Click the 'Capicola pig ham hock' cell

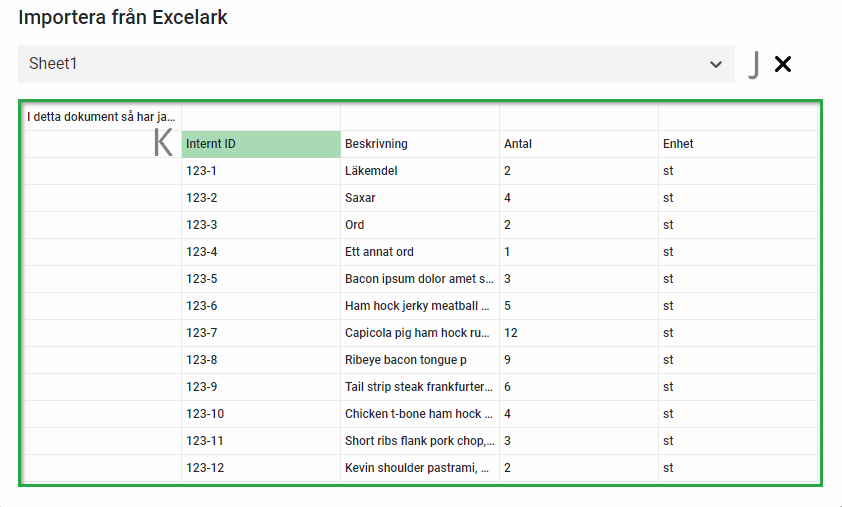coord(419,333)
